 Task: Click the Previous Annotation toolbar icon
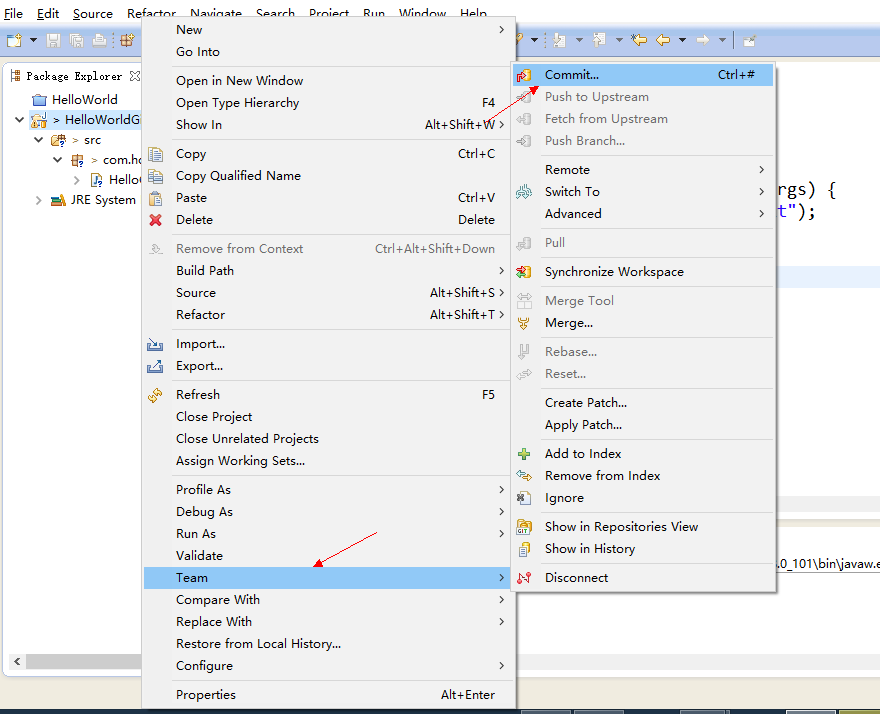(x=599, y=40)
